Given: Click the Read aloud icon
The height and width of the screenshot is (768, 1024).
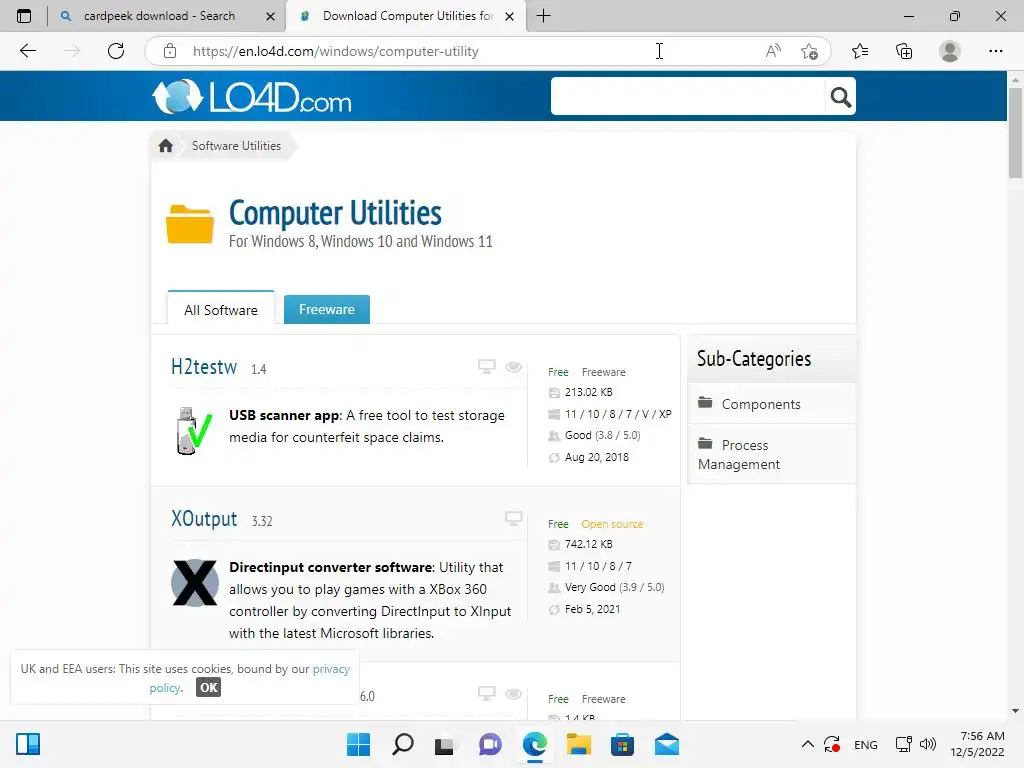Looking at the screenshot, I should click(x=773, y=51).
